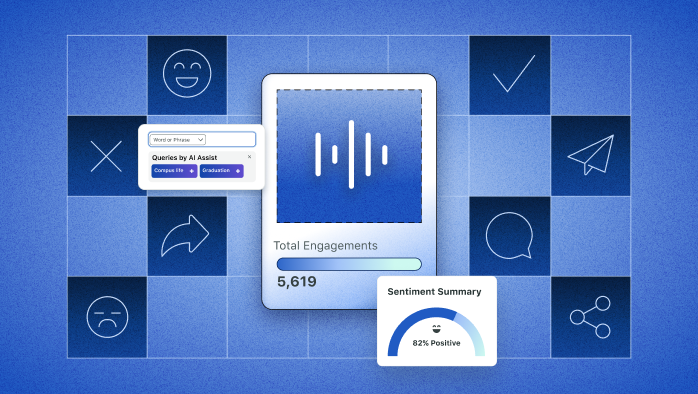Click the speech bubble comment icon
698x394 pixels.
click(x=509, y=236)
